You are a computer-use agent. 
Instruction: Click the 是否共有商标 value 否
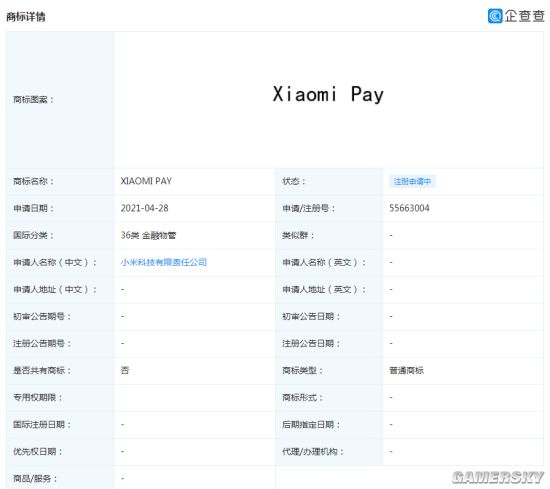pyautogui.click(x=125, y=370)
